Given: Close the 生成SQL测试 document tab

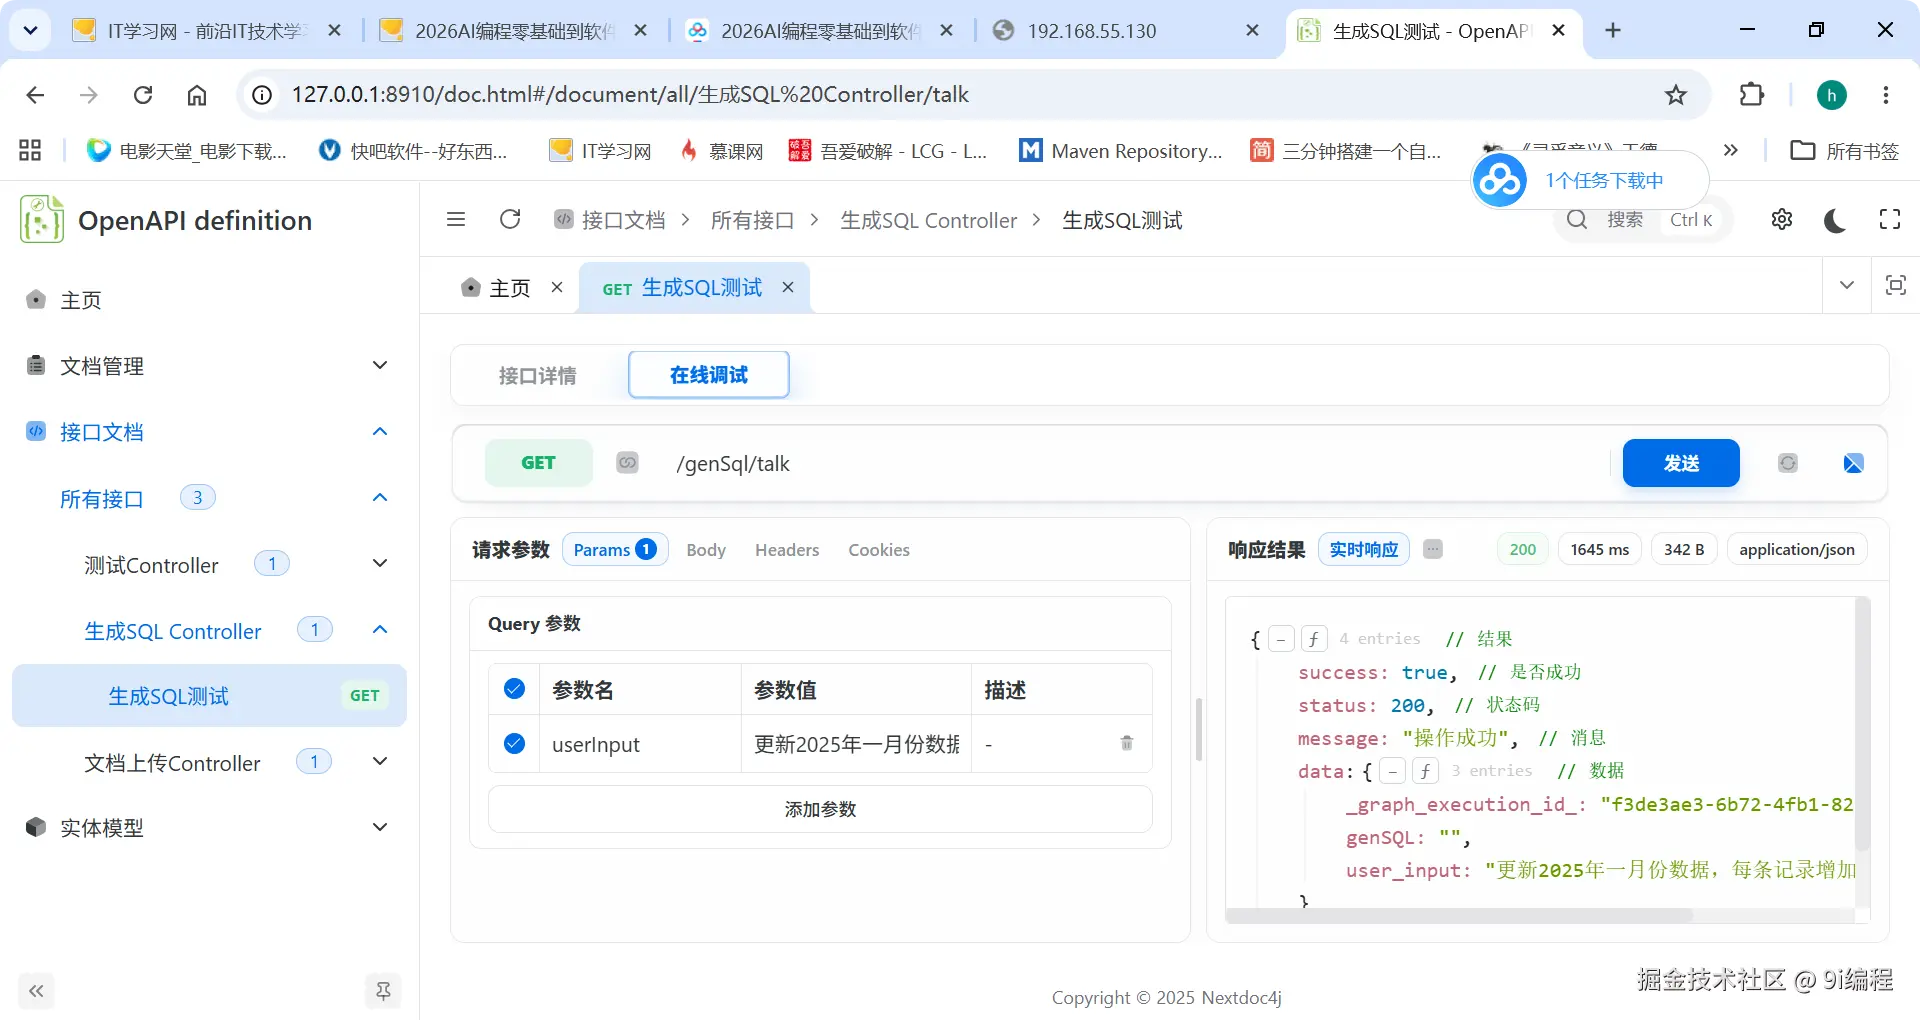Looking at the screenshot, I should click(x=788, y=287).
